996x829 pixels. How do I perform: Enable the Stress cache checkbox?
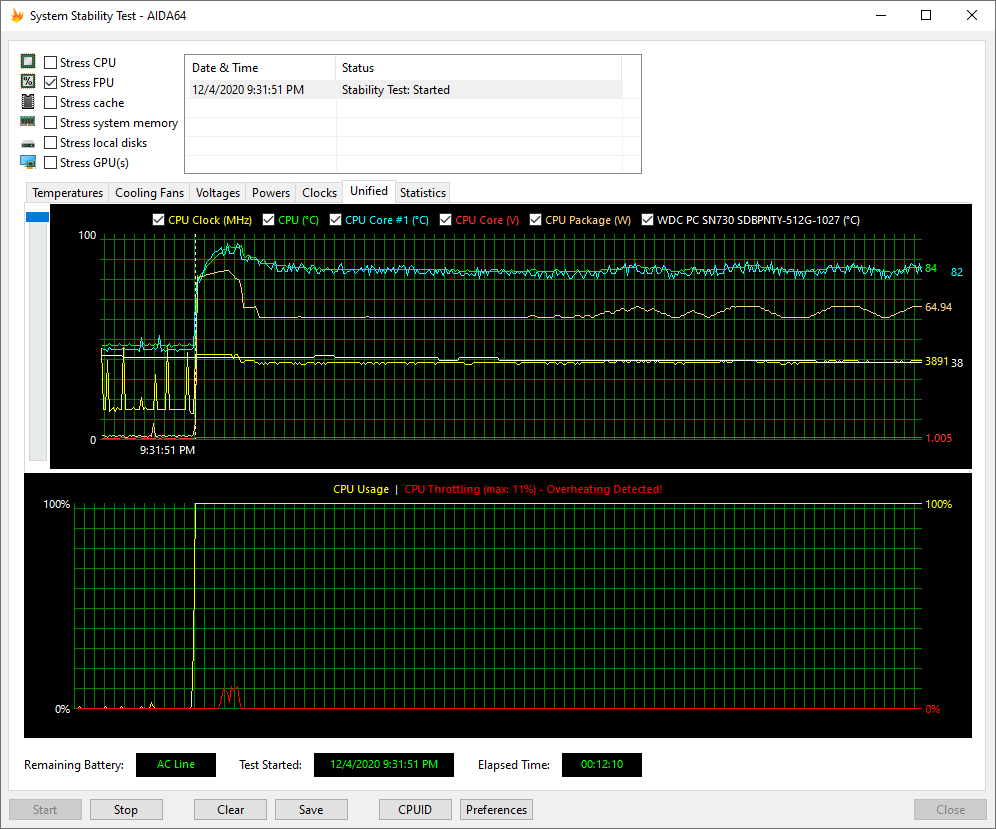coord(50,102)
